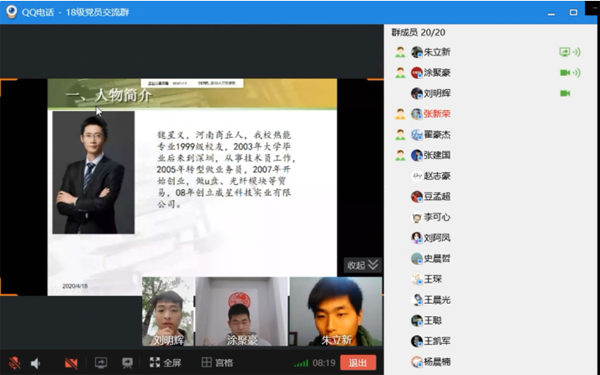Screen dimensions: 600x375
Task: Unmute the microphone icon
Action: coord(15,363)
